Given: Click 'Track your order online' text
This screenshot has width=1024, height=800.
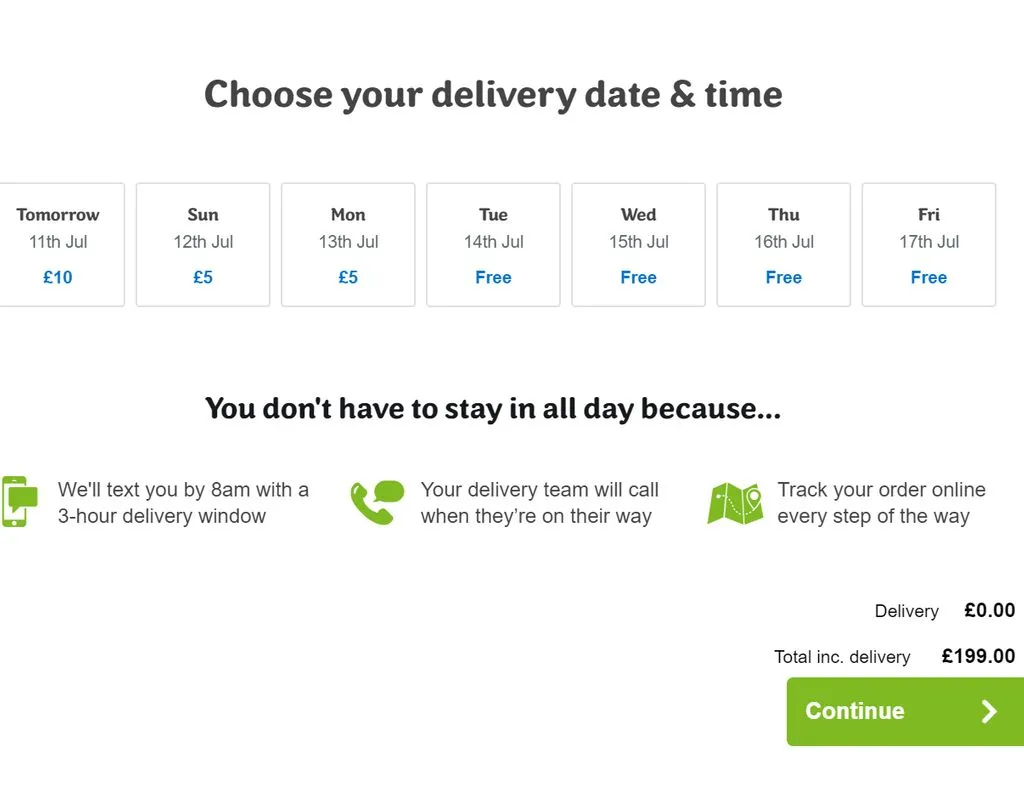Looking at the screenshot, I should click(881, 490).
